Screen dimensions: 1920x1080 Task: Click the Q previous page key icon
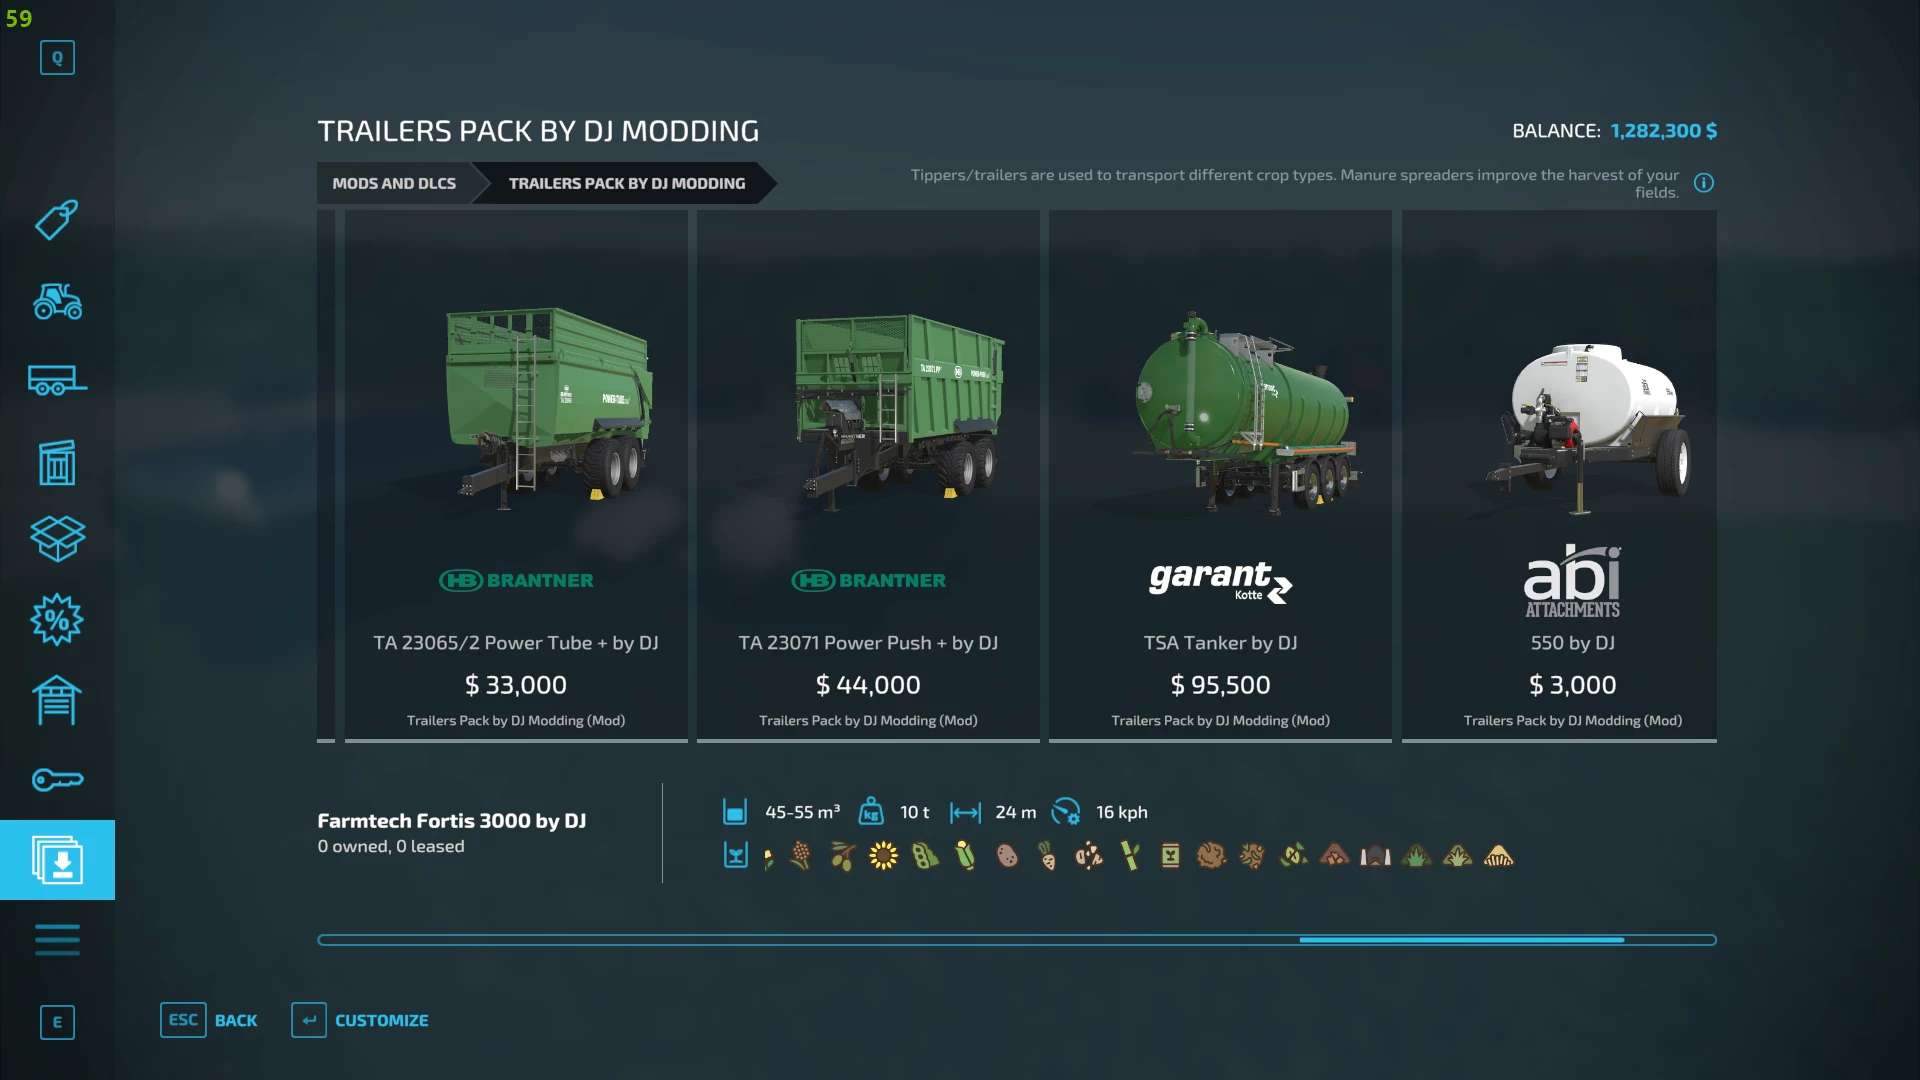click(x=57, y=58)
